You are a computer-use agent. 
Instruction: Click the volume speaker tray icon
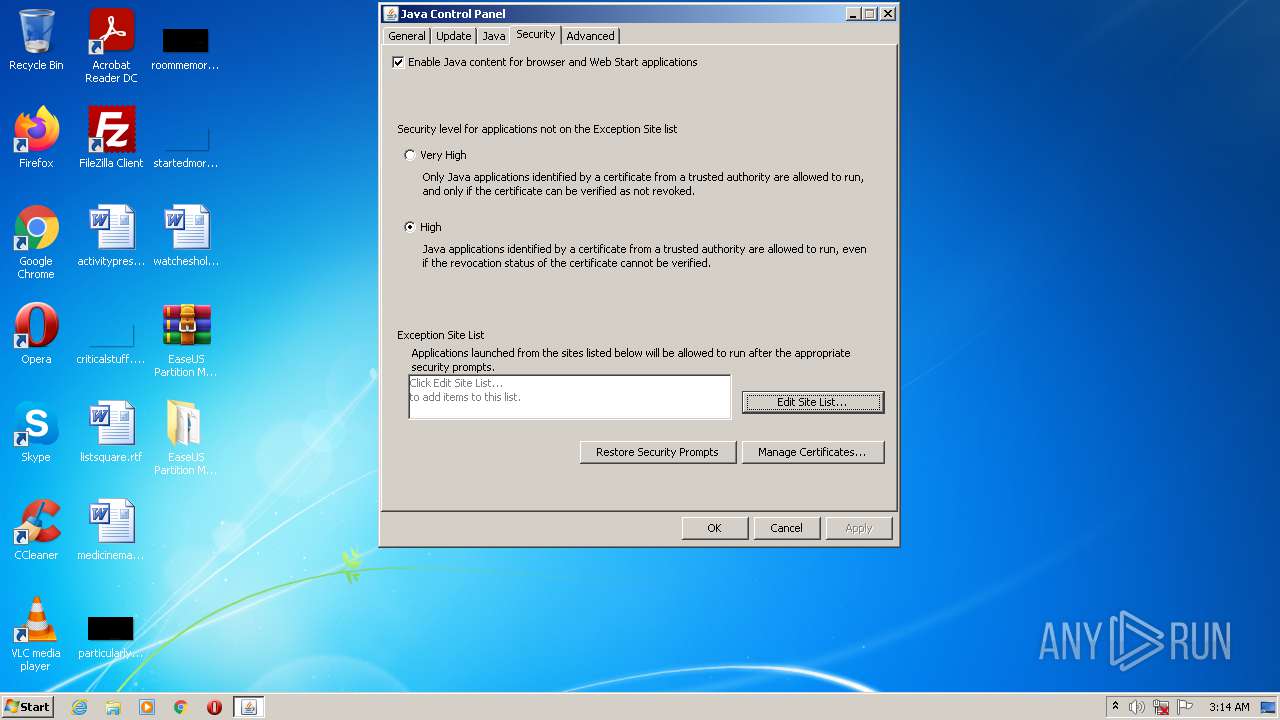pyautogui.click(x=1137, y=707)
